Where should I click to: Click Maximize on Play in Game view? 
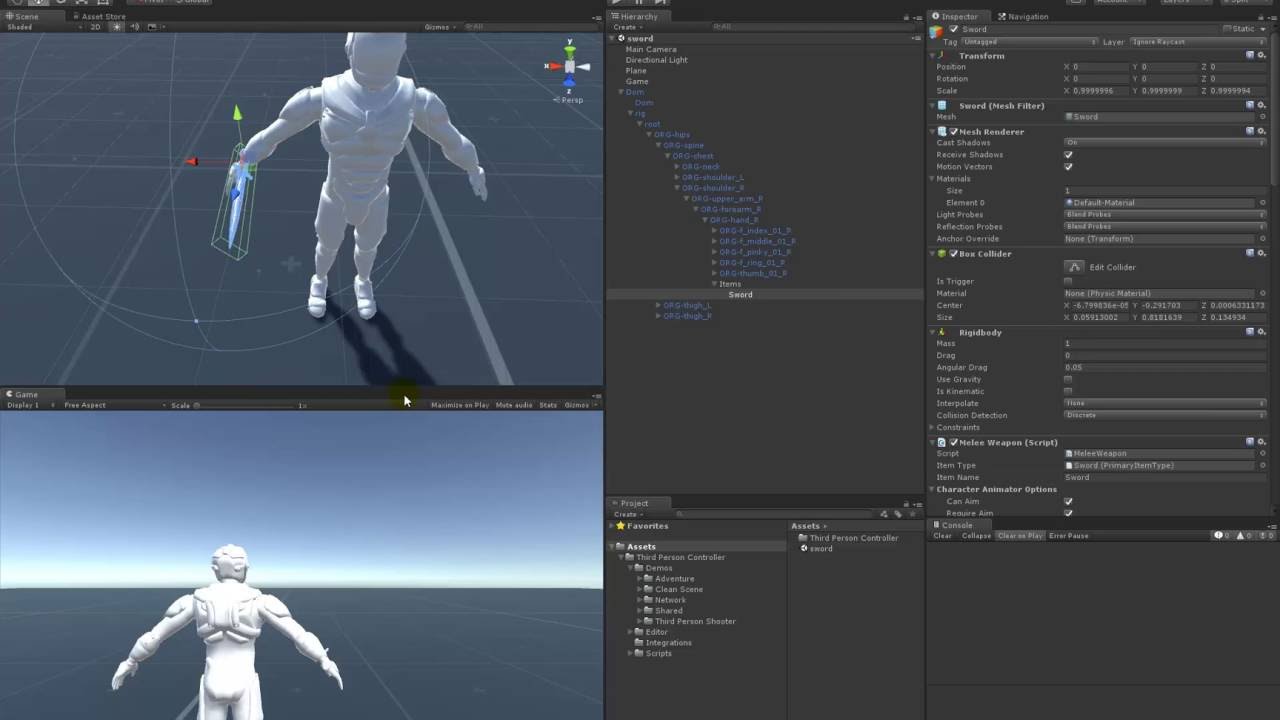click(460, 405)
